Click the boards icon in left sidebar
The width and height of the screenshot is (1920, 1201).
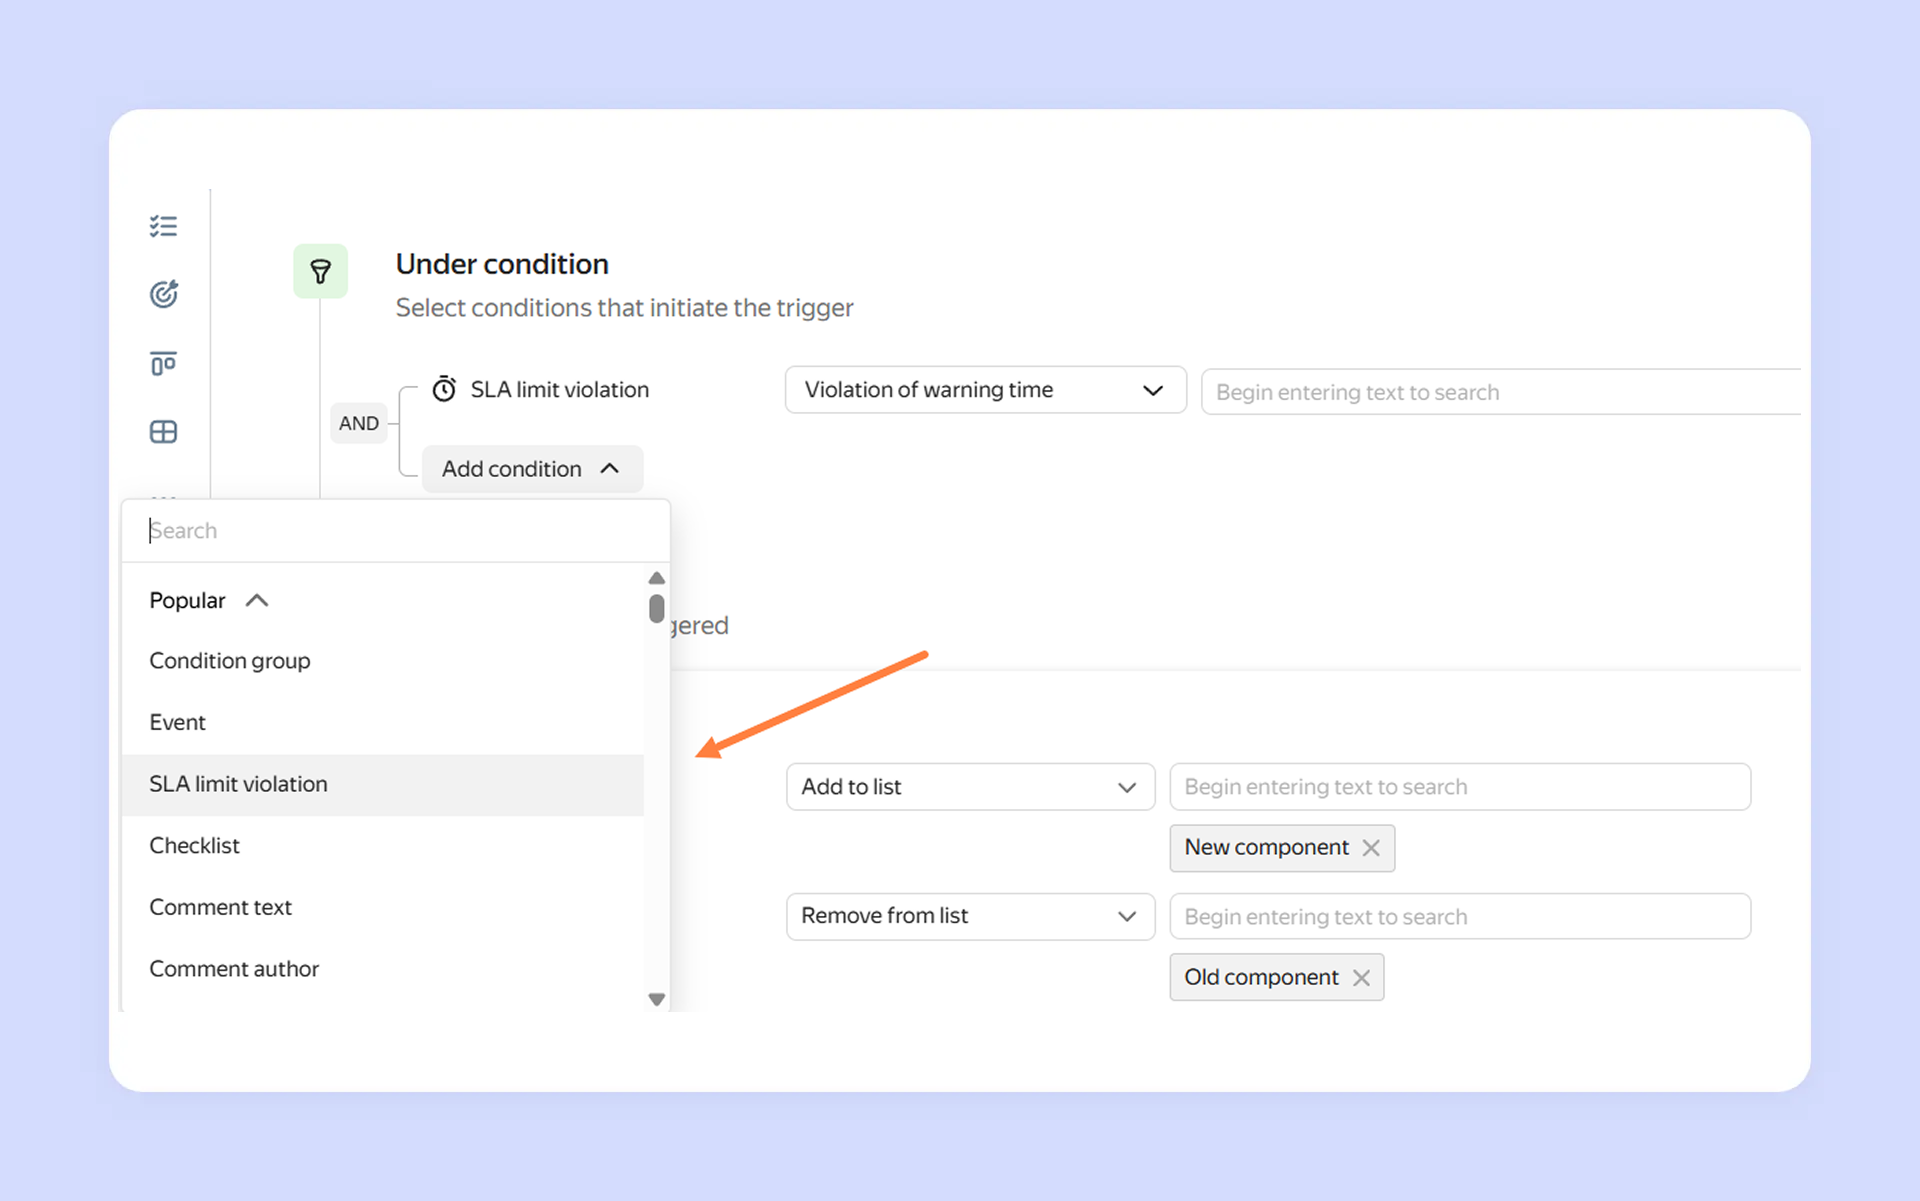point(163,363)
